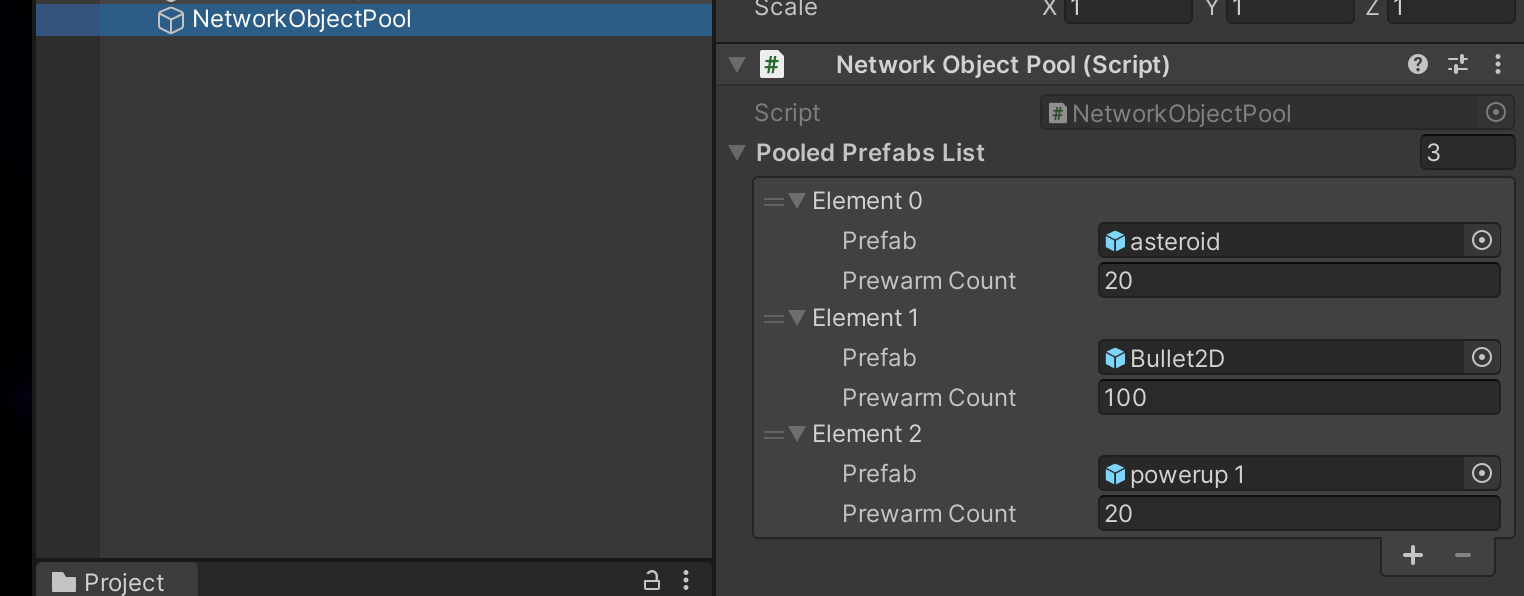Open Network Object Pool component help reference
The width and height of the screenshot is (1524, 596).
tap(1417, 65)
